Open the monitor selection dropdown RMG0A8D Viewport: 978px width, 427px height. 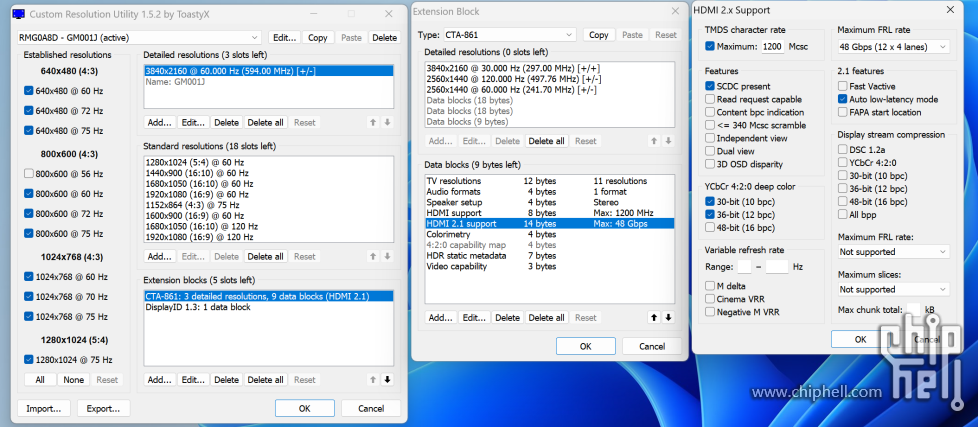tap(140, 37)
